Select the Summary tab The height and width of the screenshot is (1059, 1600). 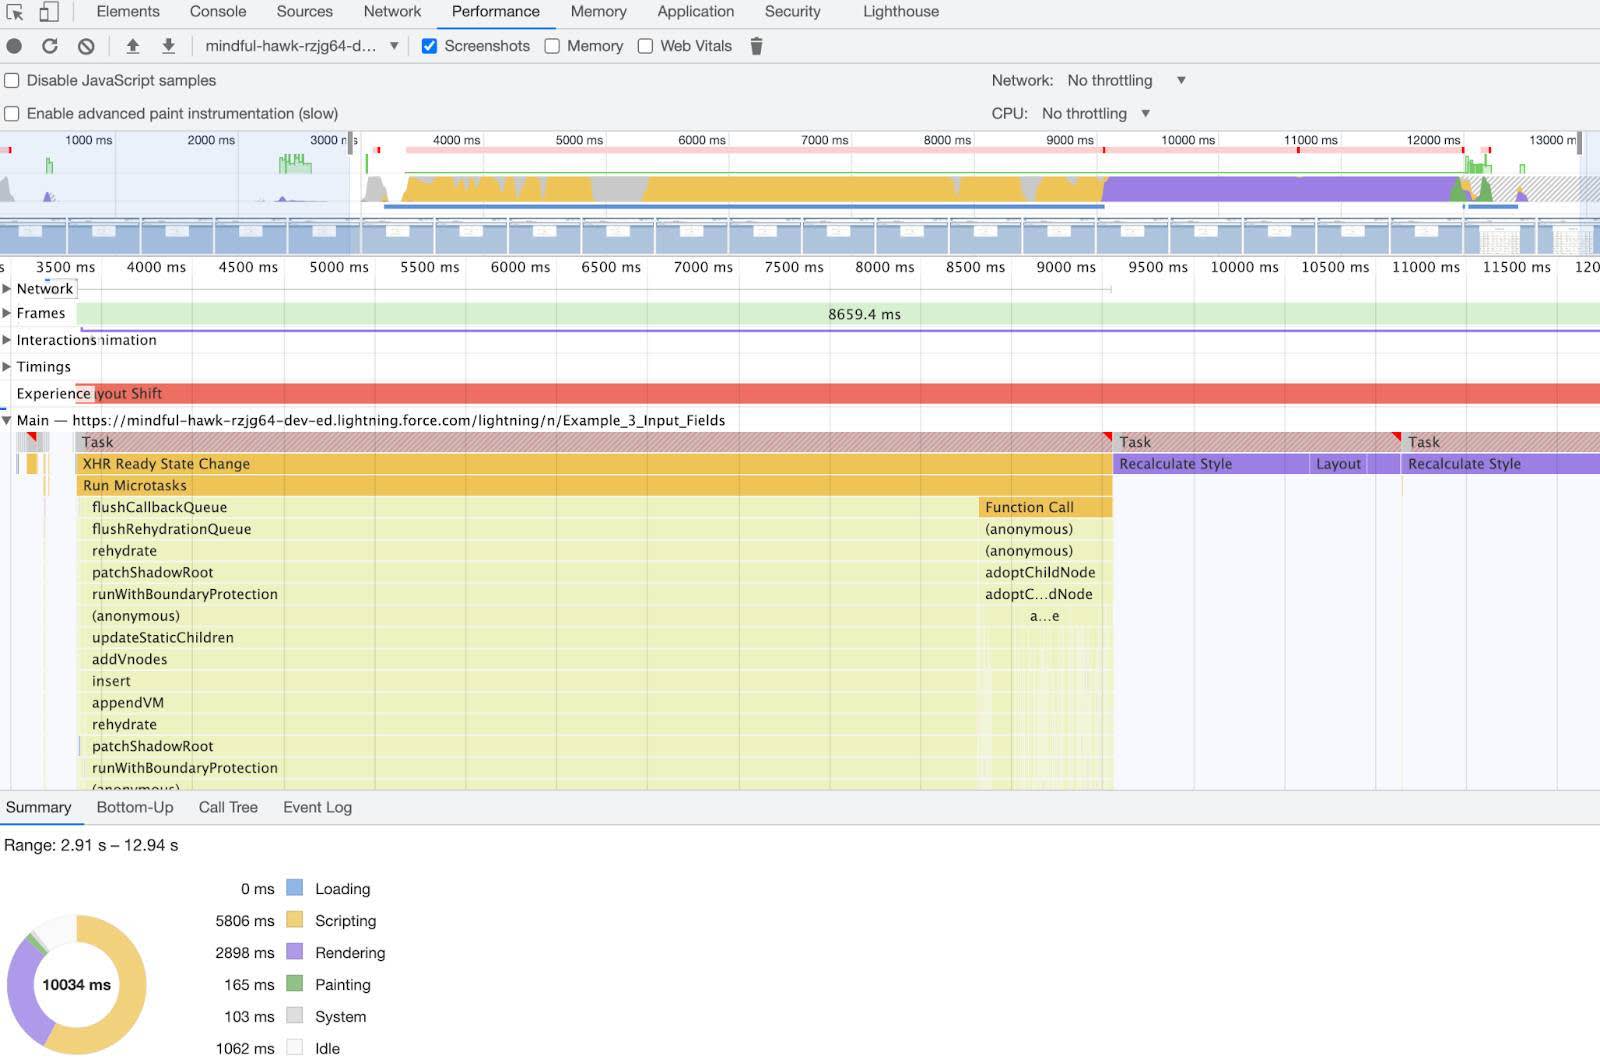[x=39, y=807]
